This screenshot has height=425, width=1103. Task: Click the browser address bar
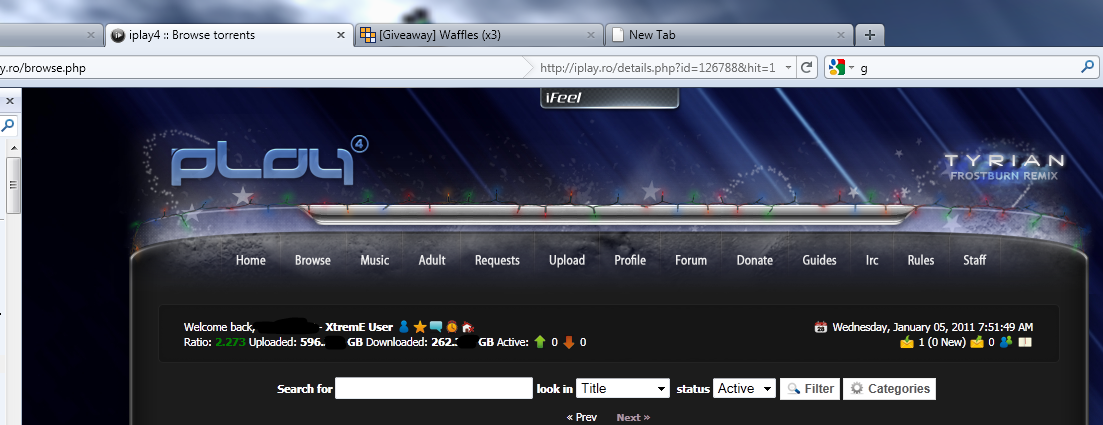(260, 68)
